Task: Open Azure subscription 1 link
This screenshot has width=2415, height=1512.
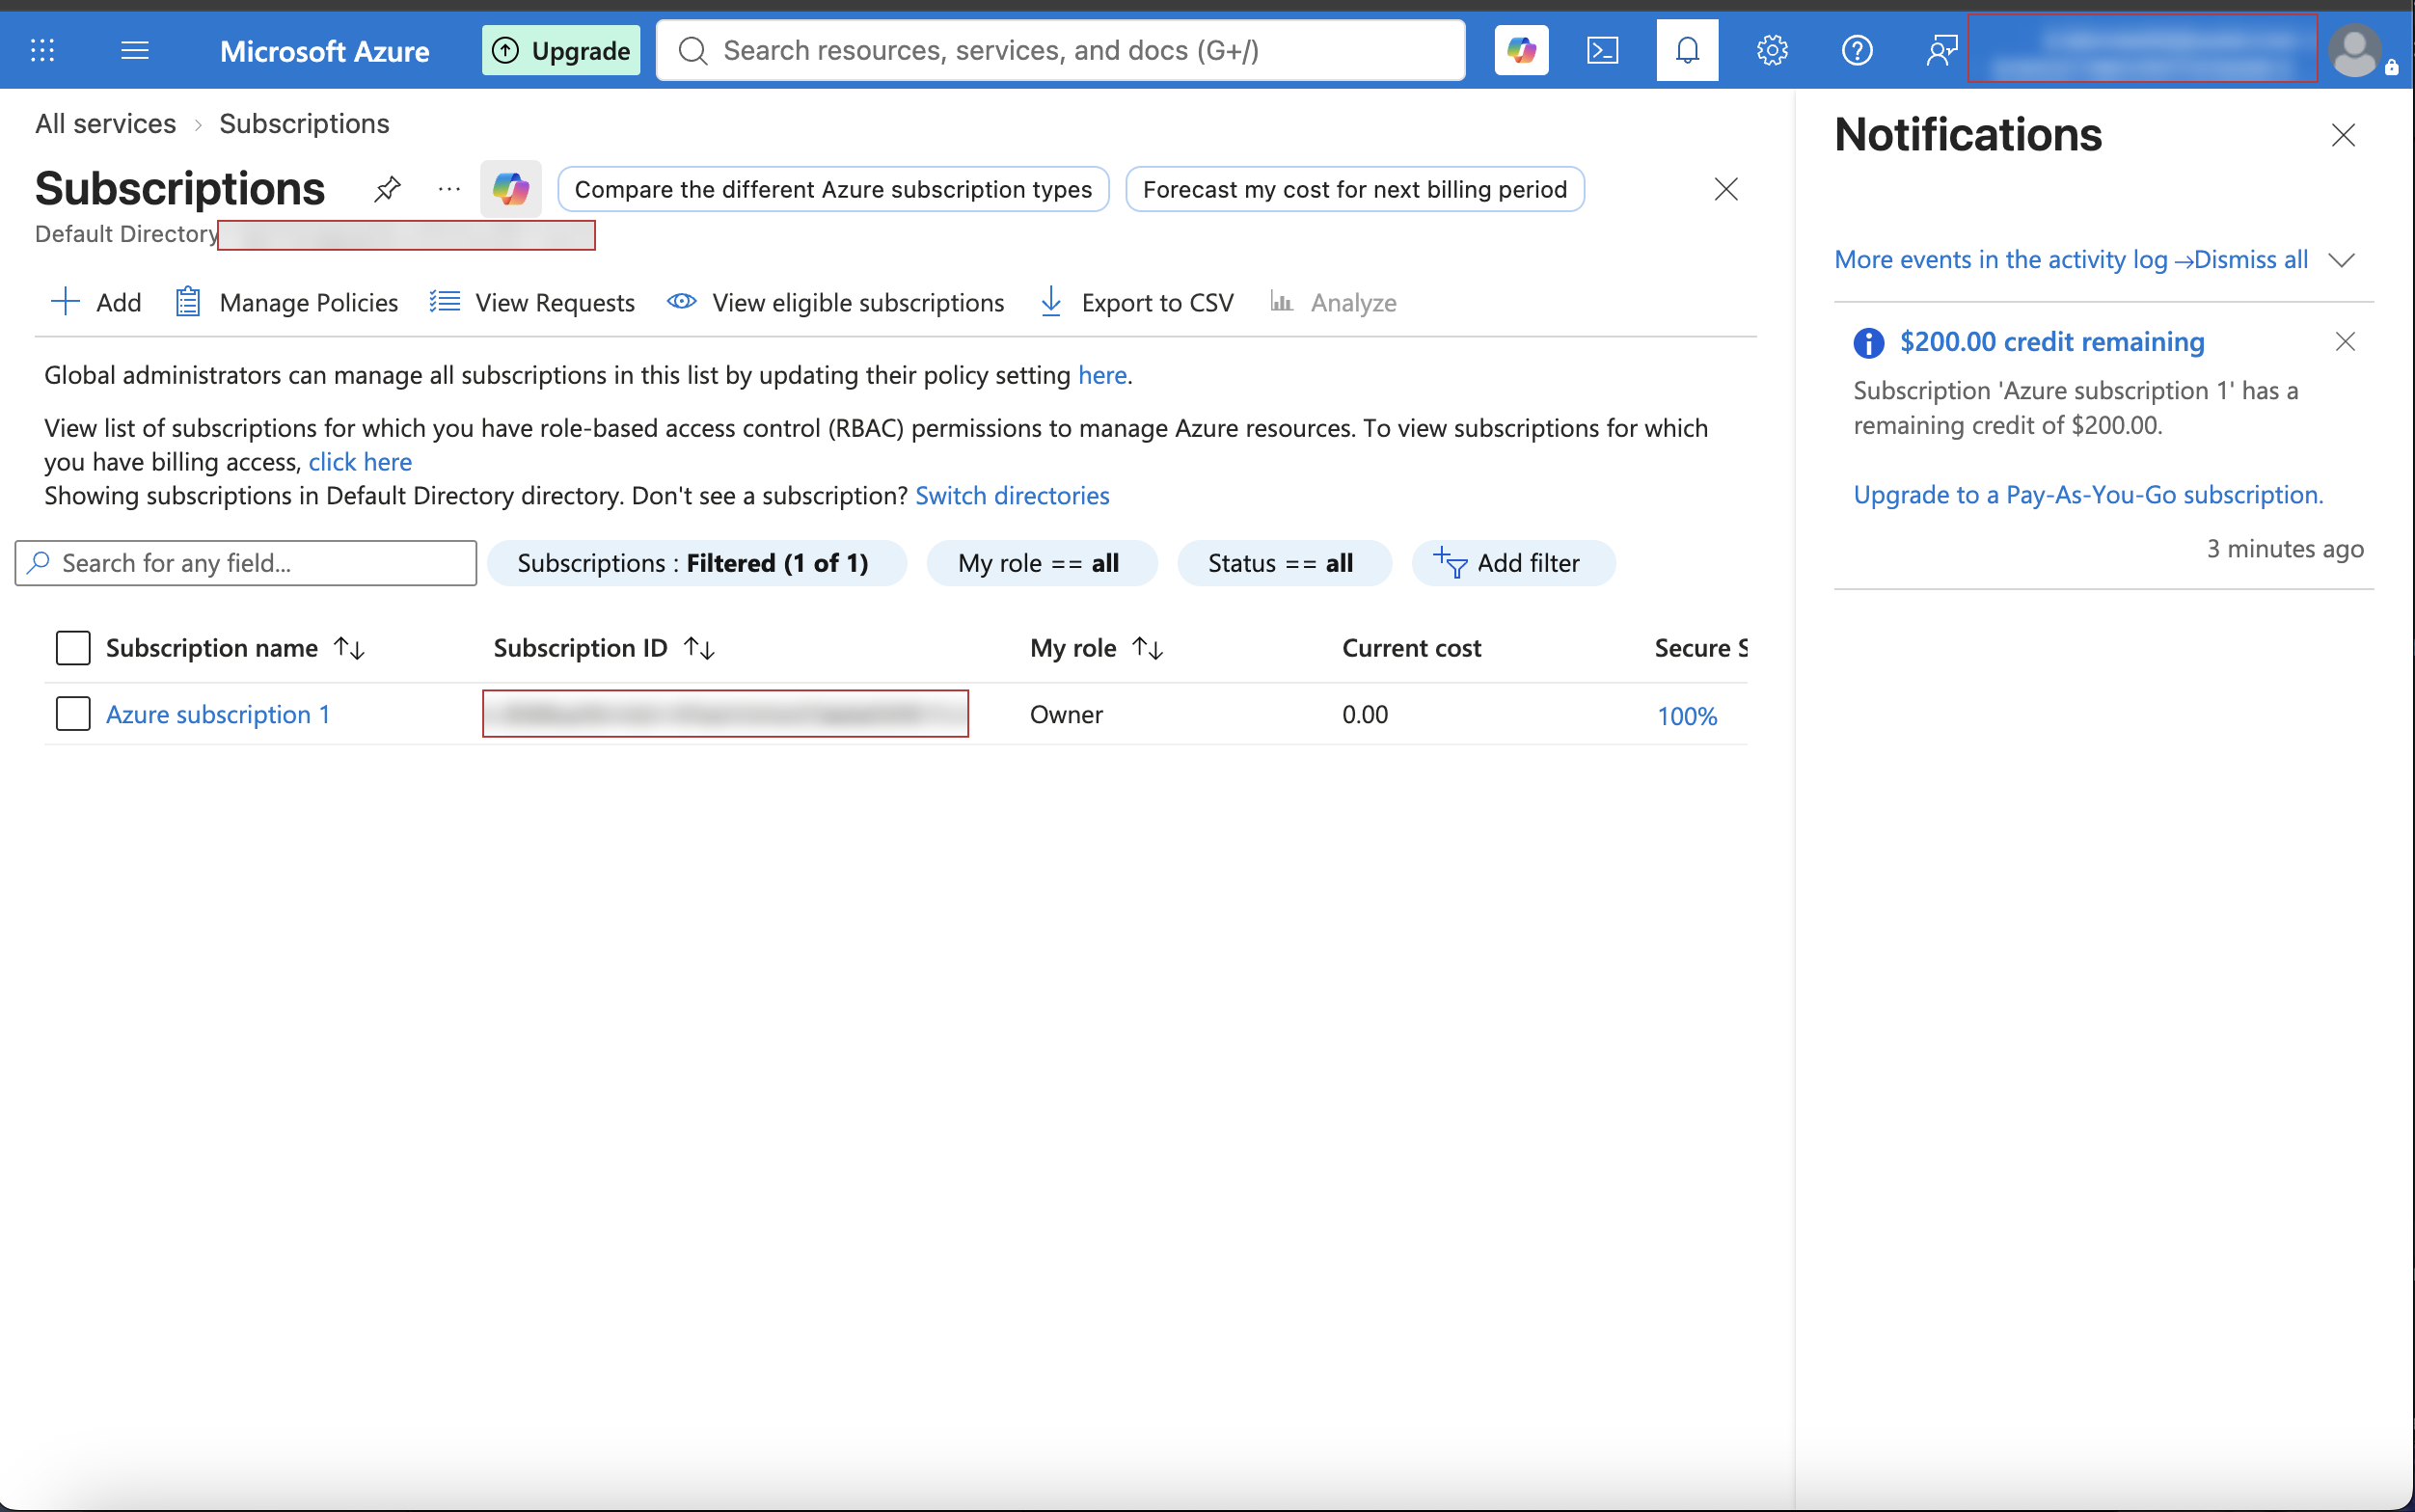Action: pos(218,714)
